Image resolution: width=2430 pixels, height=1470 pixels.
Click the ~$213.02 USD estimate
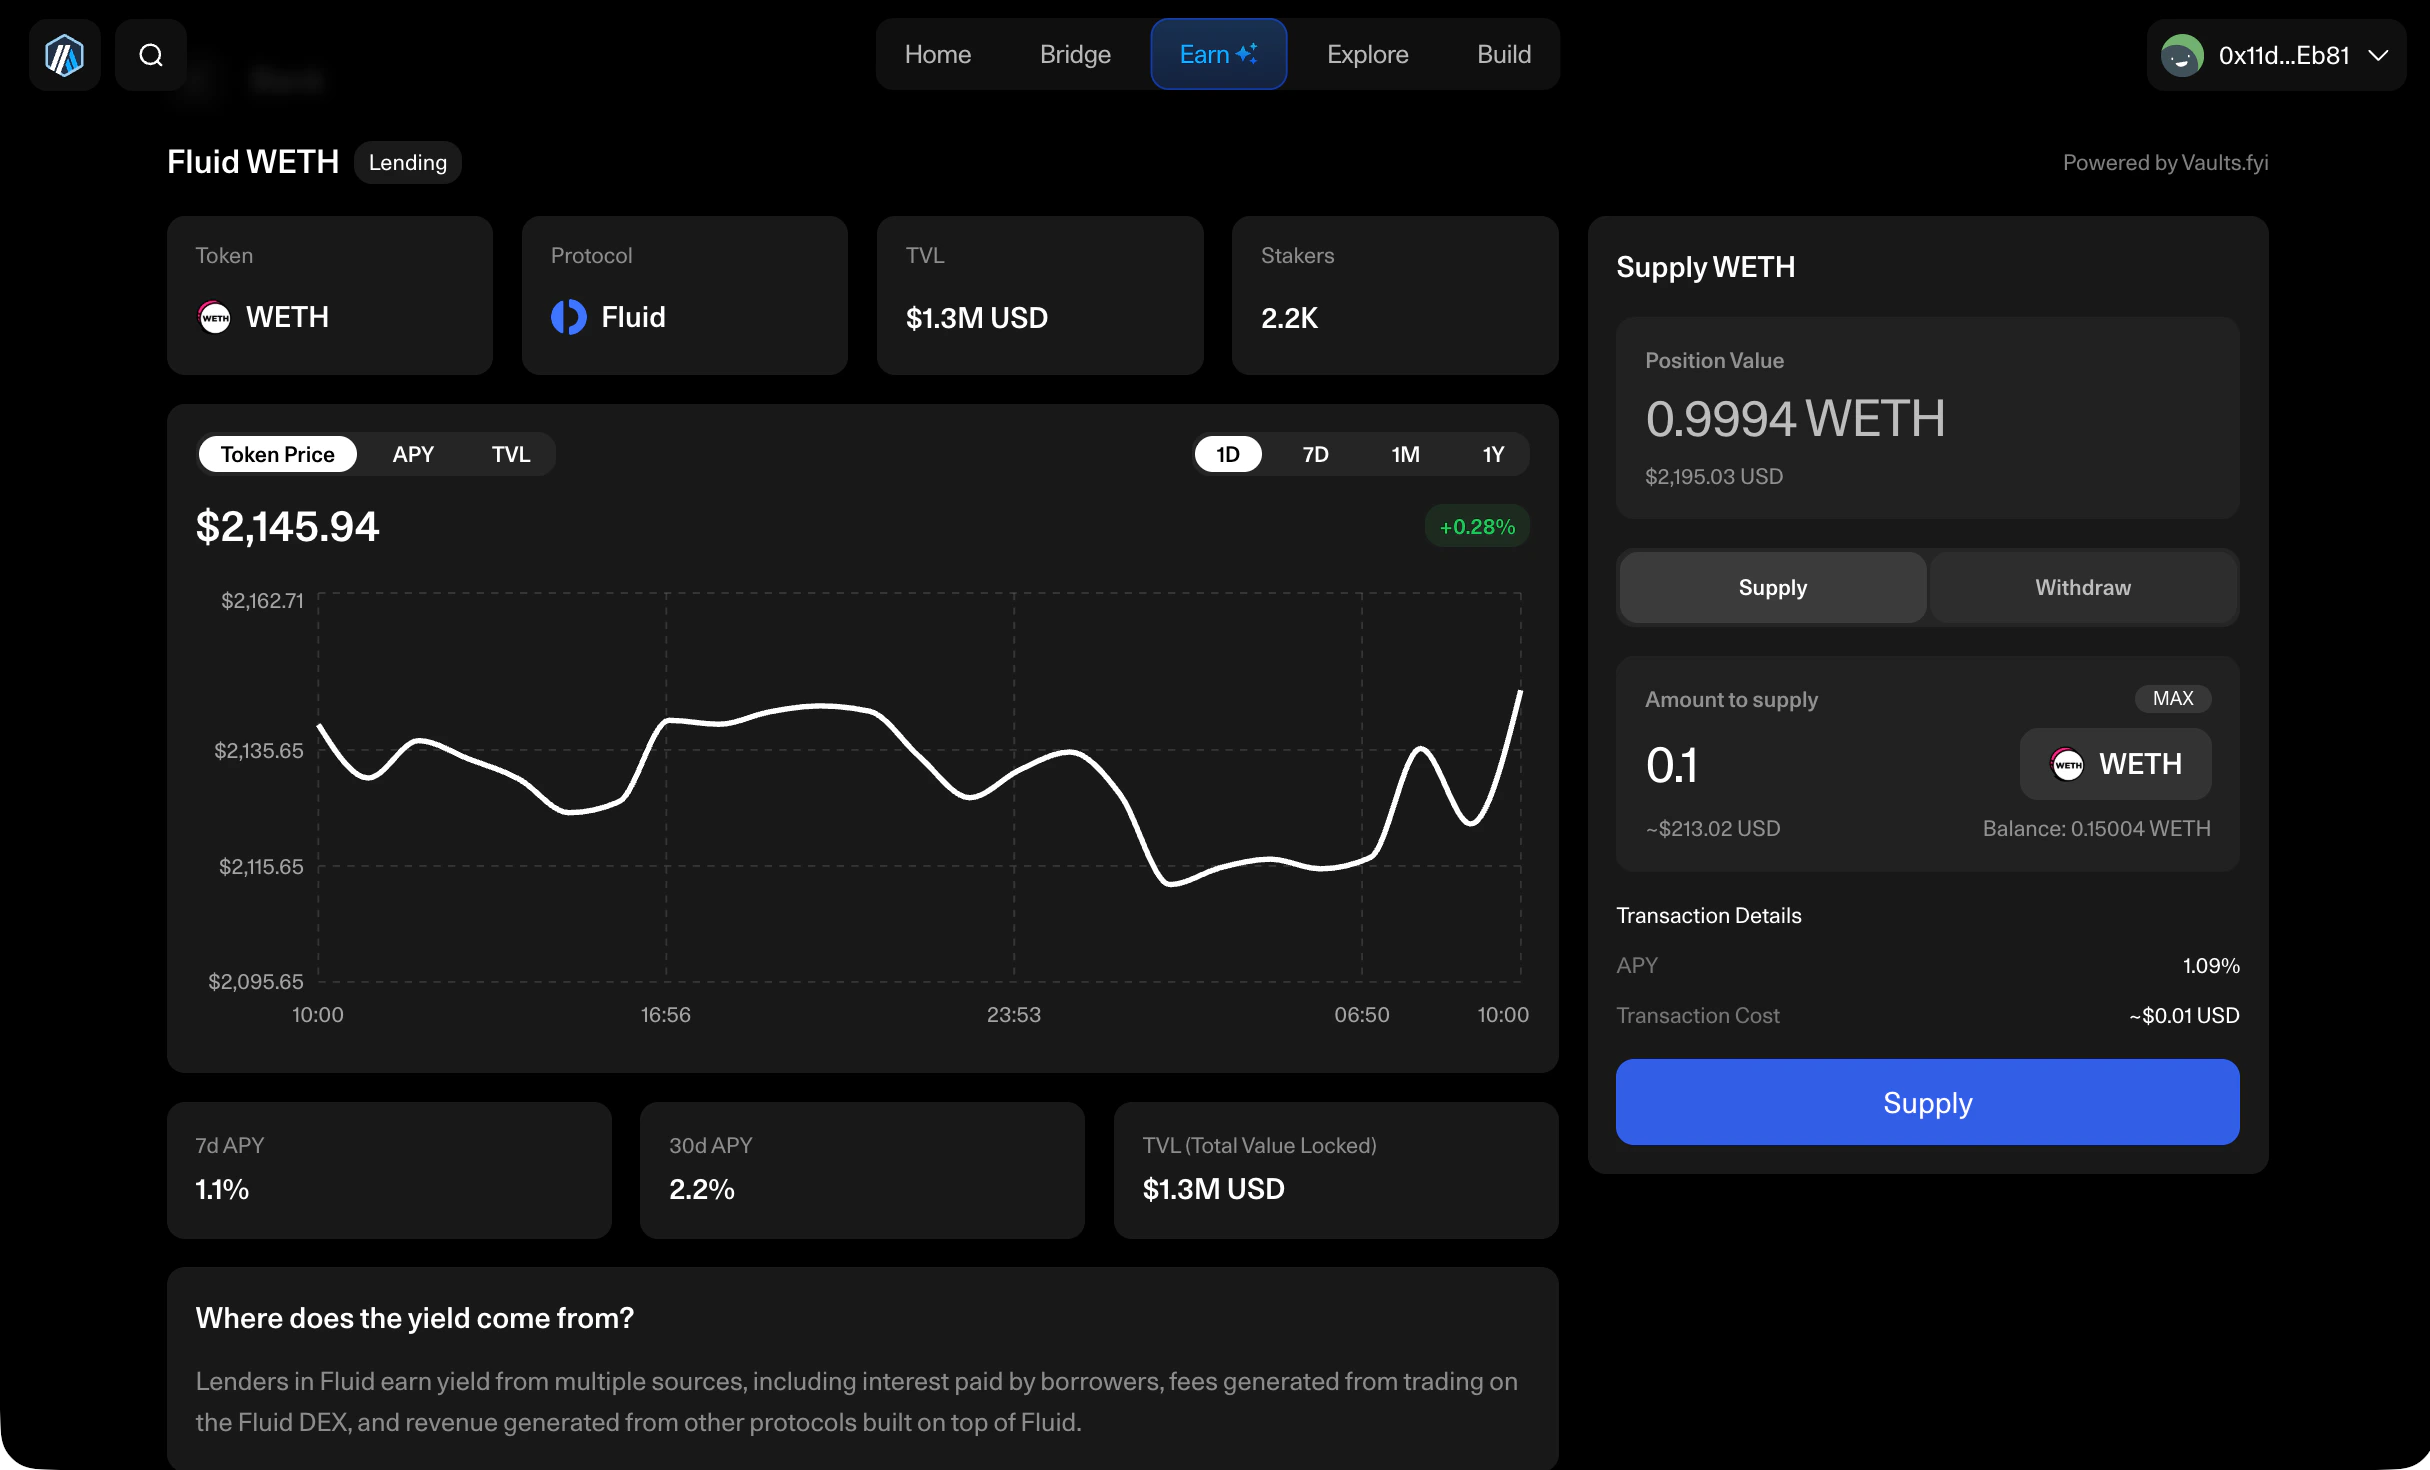click(1713, 828)
